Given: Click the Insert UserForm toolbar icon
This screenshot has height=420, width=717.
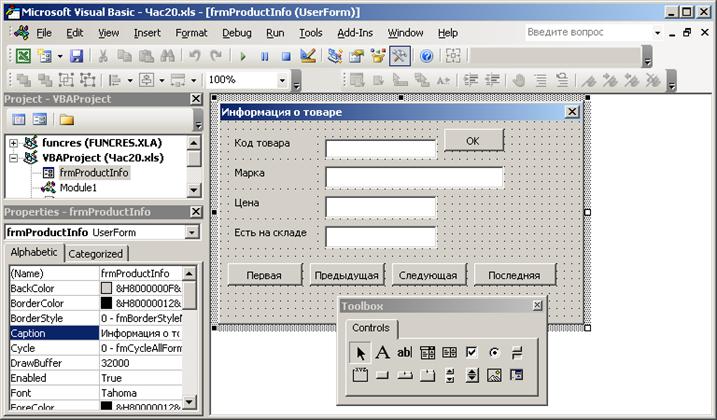Looking at the screenshot, I should (45, 56).
